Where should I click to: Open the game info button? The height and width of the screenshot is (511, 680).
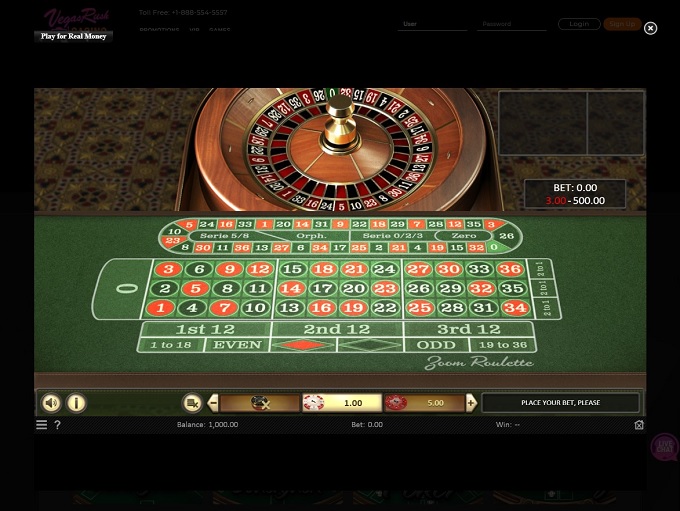(76, 403)
